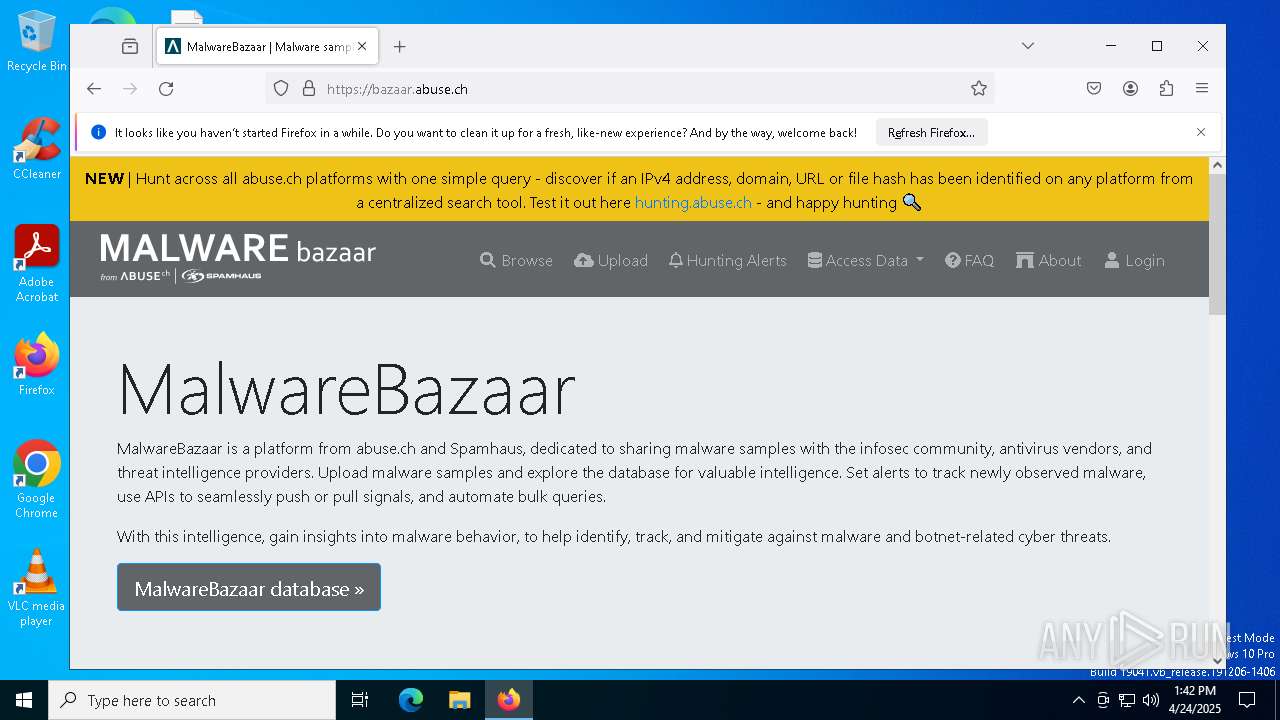Open MalwareBazaar database button

pos(249,588)
